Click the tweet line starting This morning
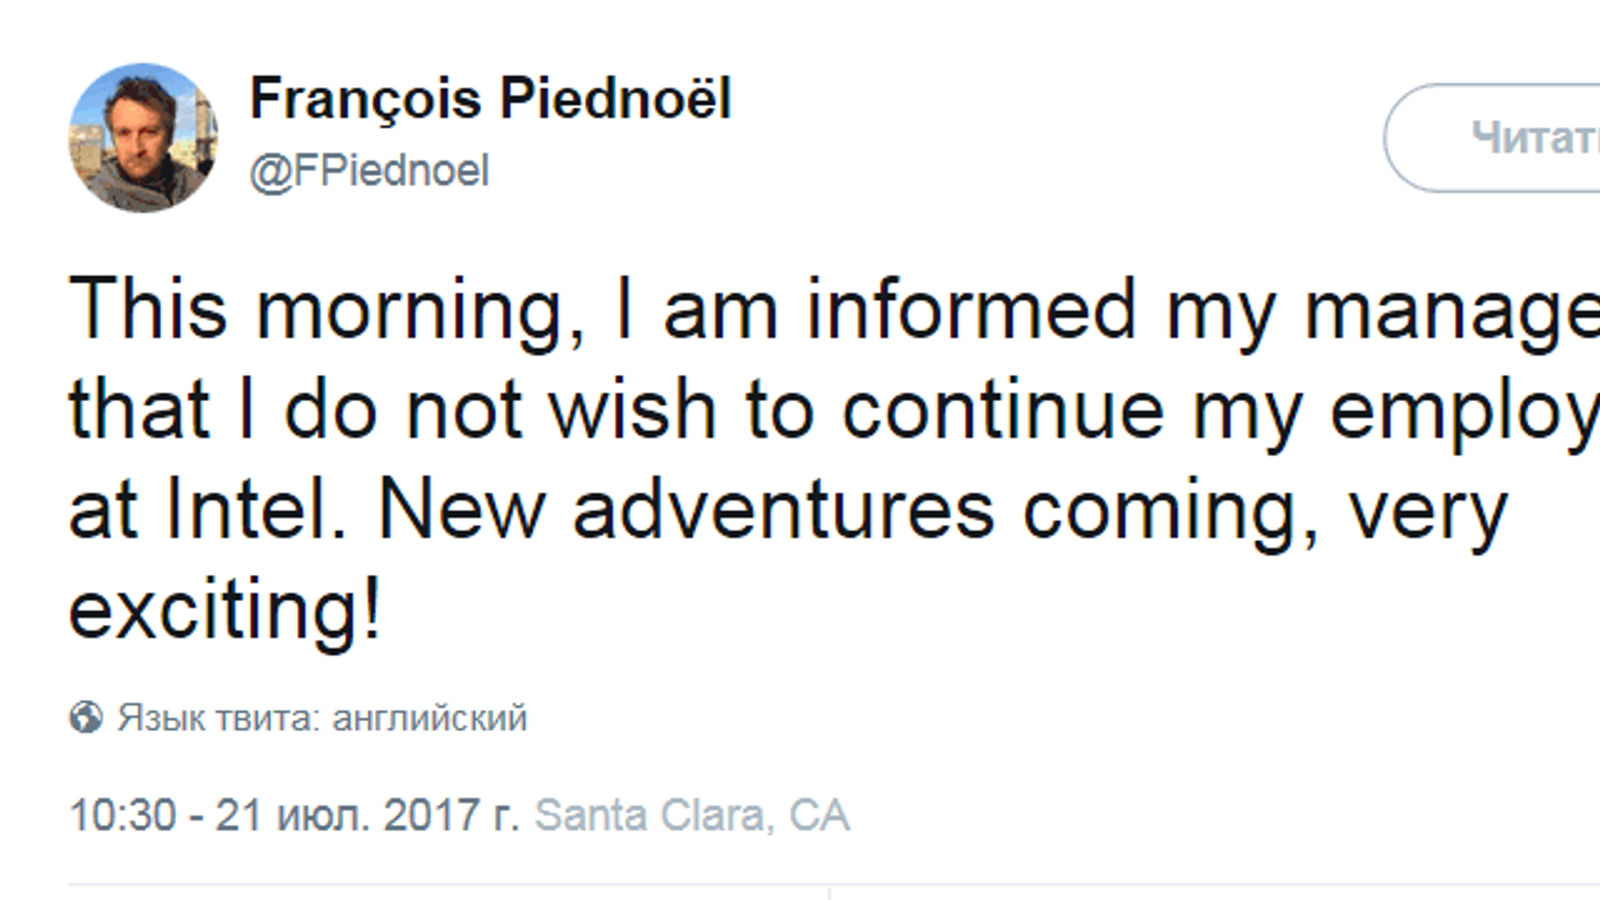 [800, 309]
